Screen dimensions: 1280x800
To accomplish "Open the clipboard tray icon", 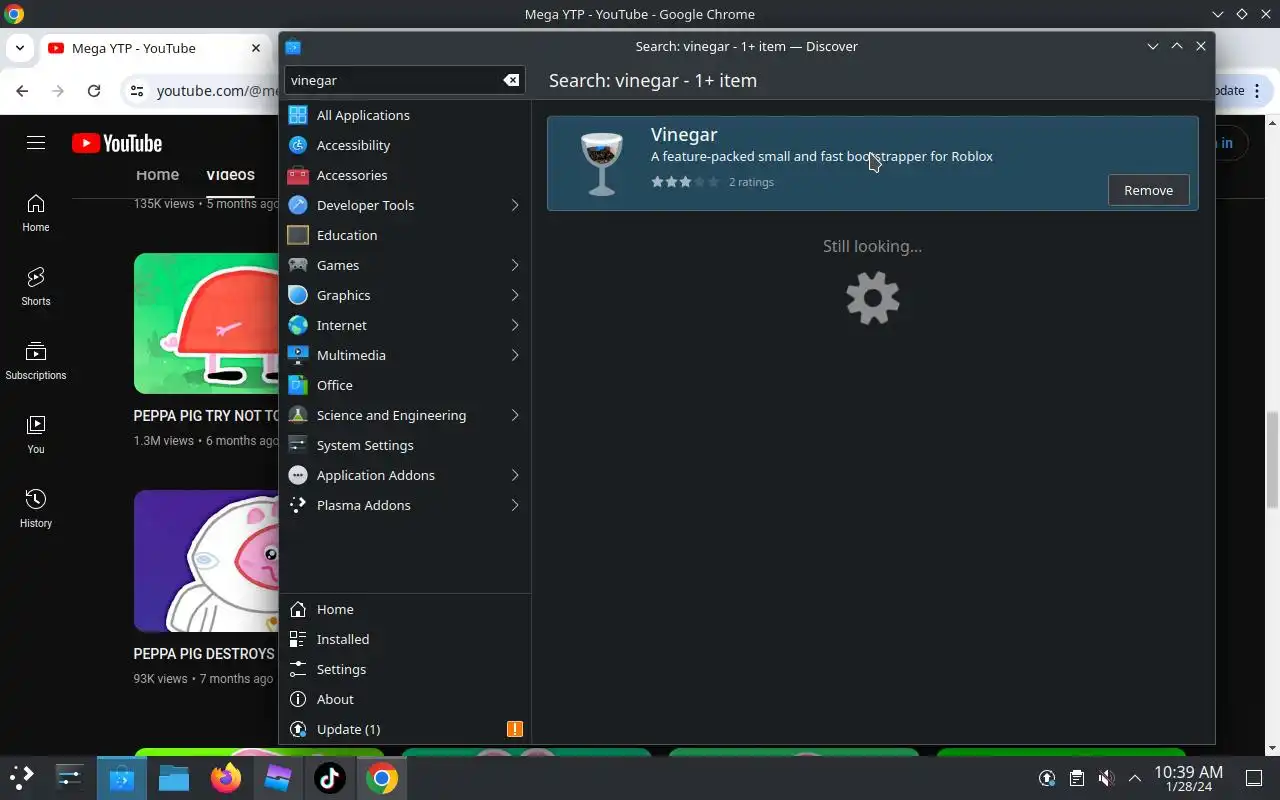I will click(x=1076, y=778).
